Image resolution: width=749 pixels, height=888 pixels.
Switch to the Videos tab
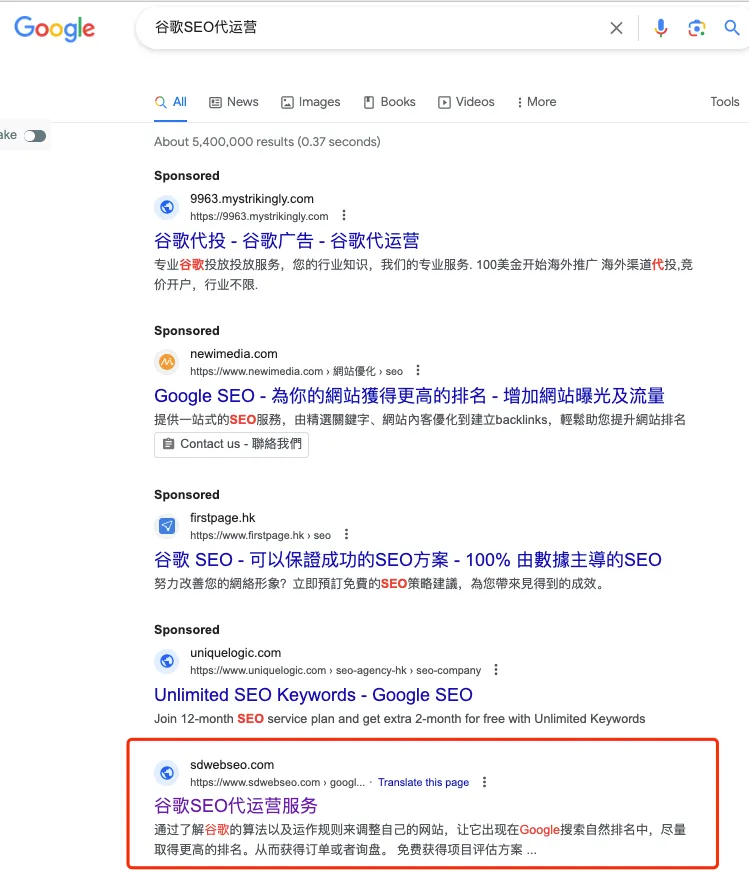(466, 102)
